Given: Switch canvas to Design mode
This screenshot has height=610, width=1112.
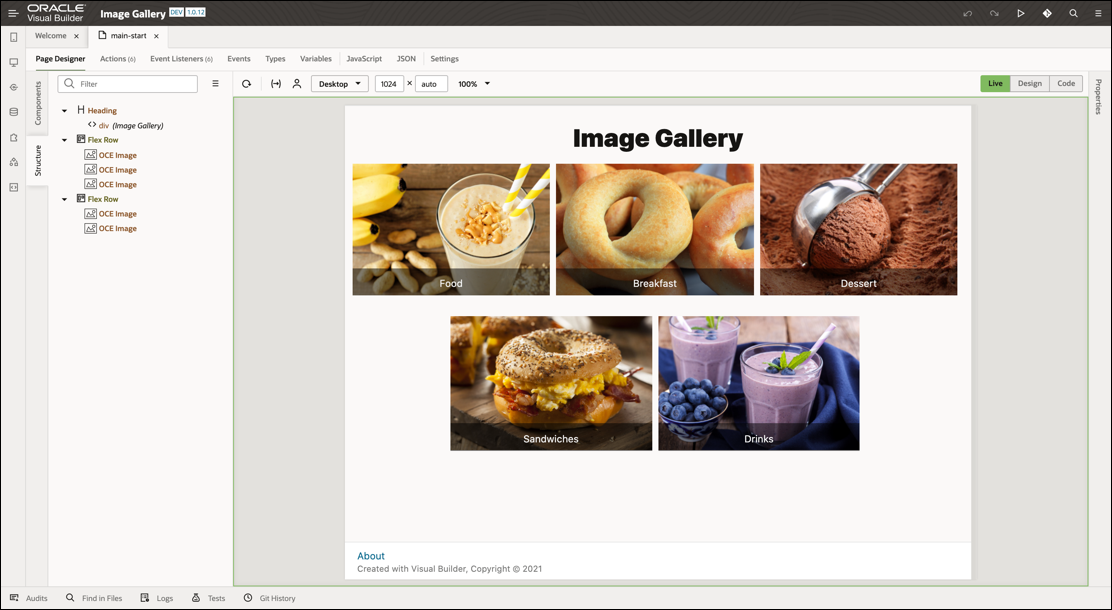Looking at the screenshot, I should click(1030, 83).
